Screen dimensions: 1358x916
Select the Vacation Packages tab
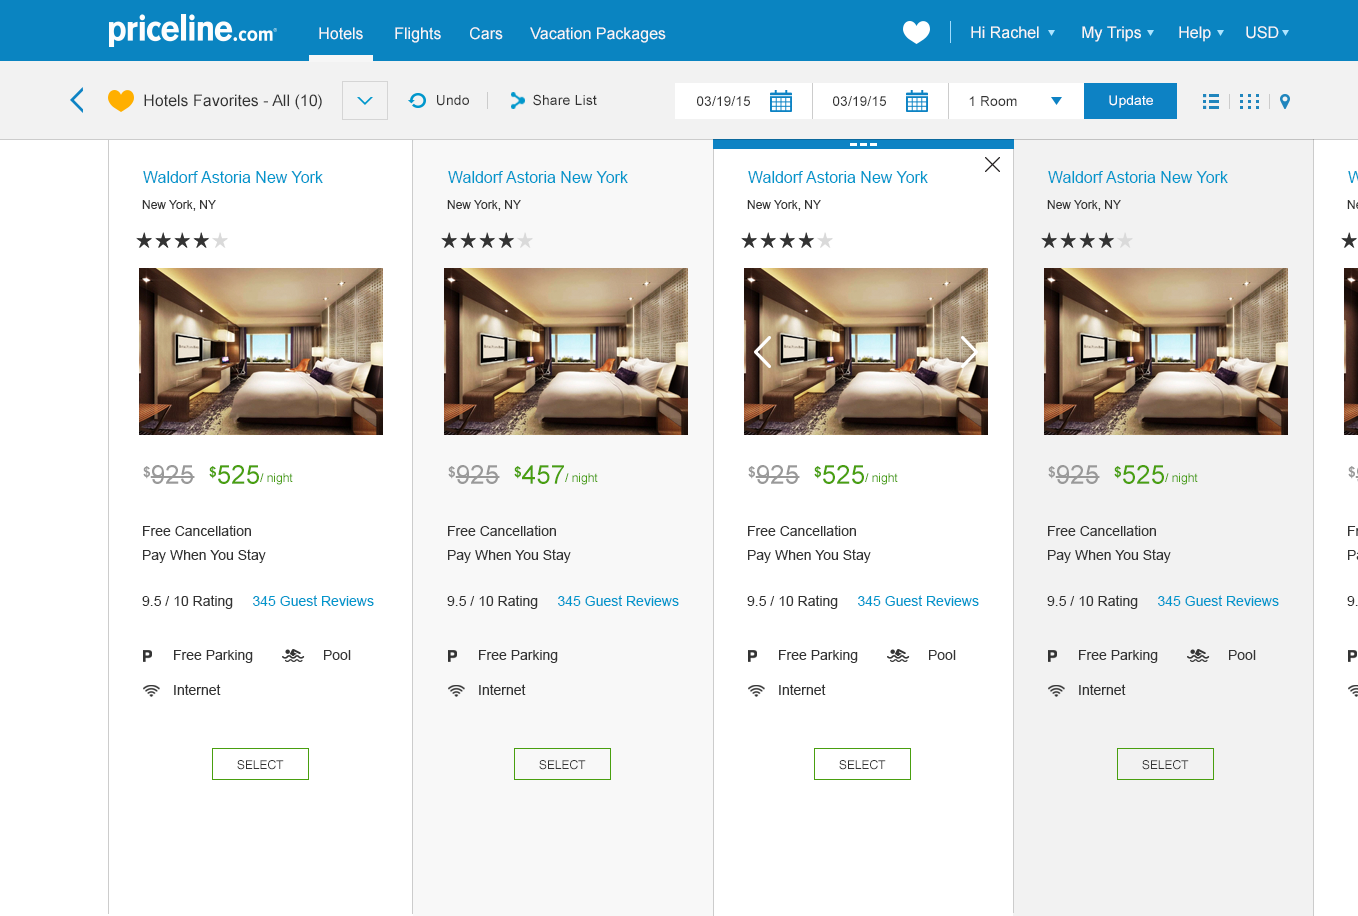tap(598, 33)
